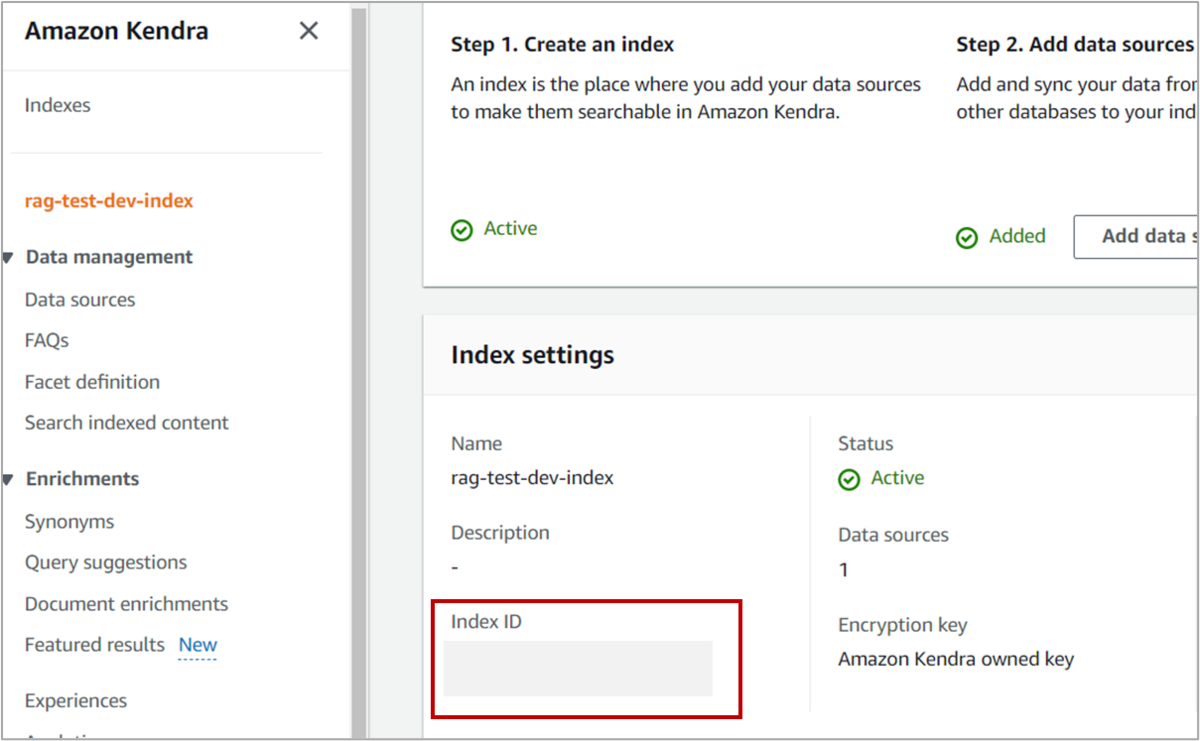Click the Experiences section heading
Viewport: 1200px width, 741px height.
[x=76, y=701]
